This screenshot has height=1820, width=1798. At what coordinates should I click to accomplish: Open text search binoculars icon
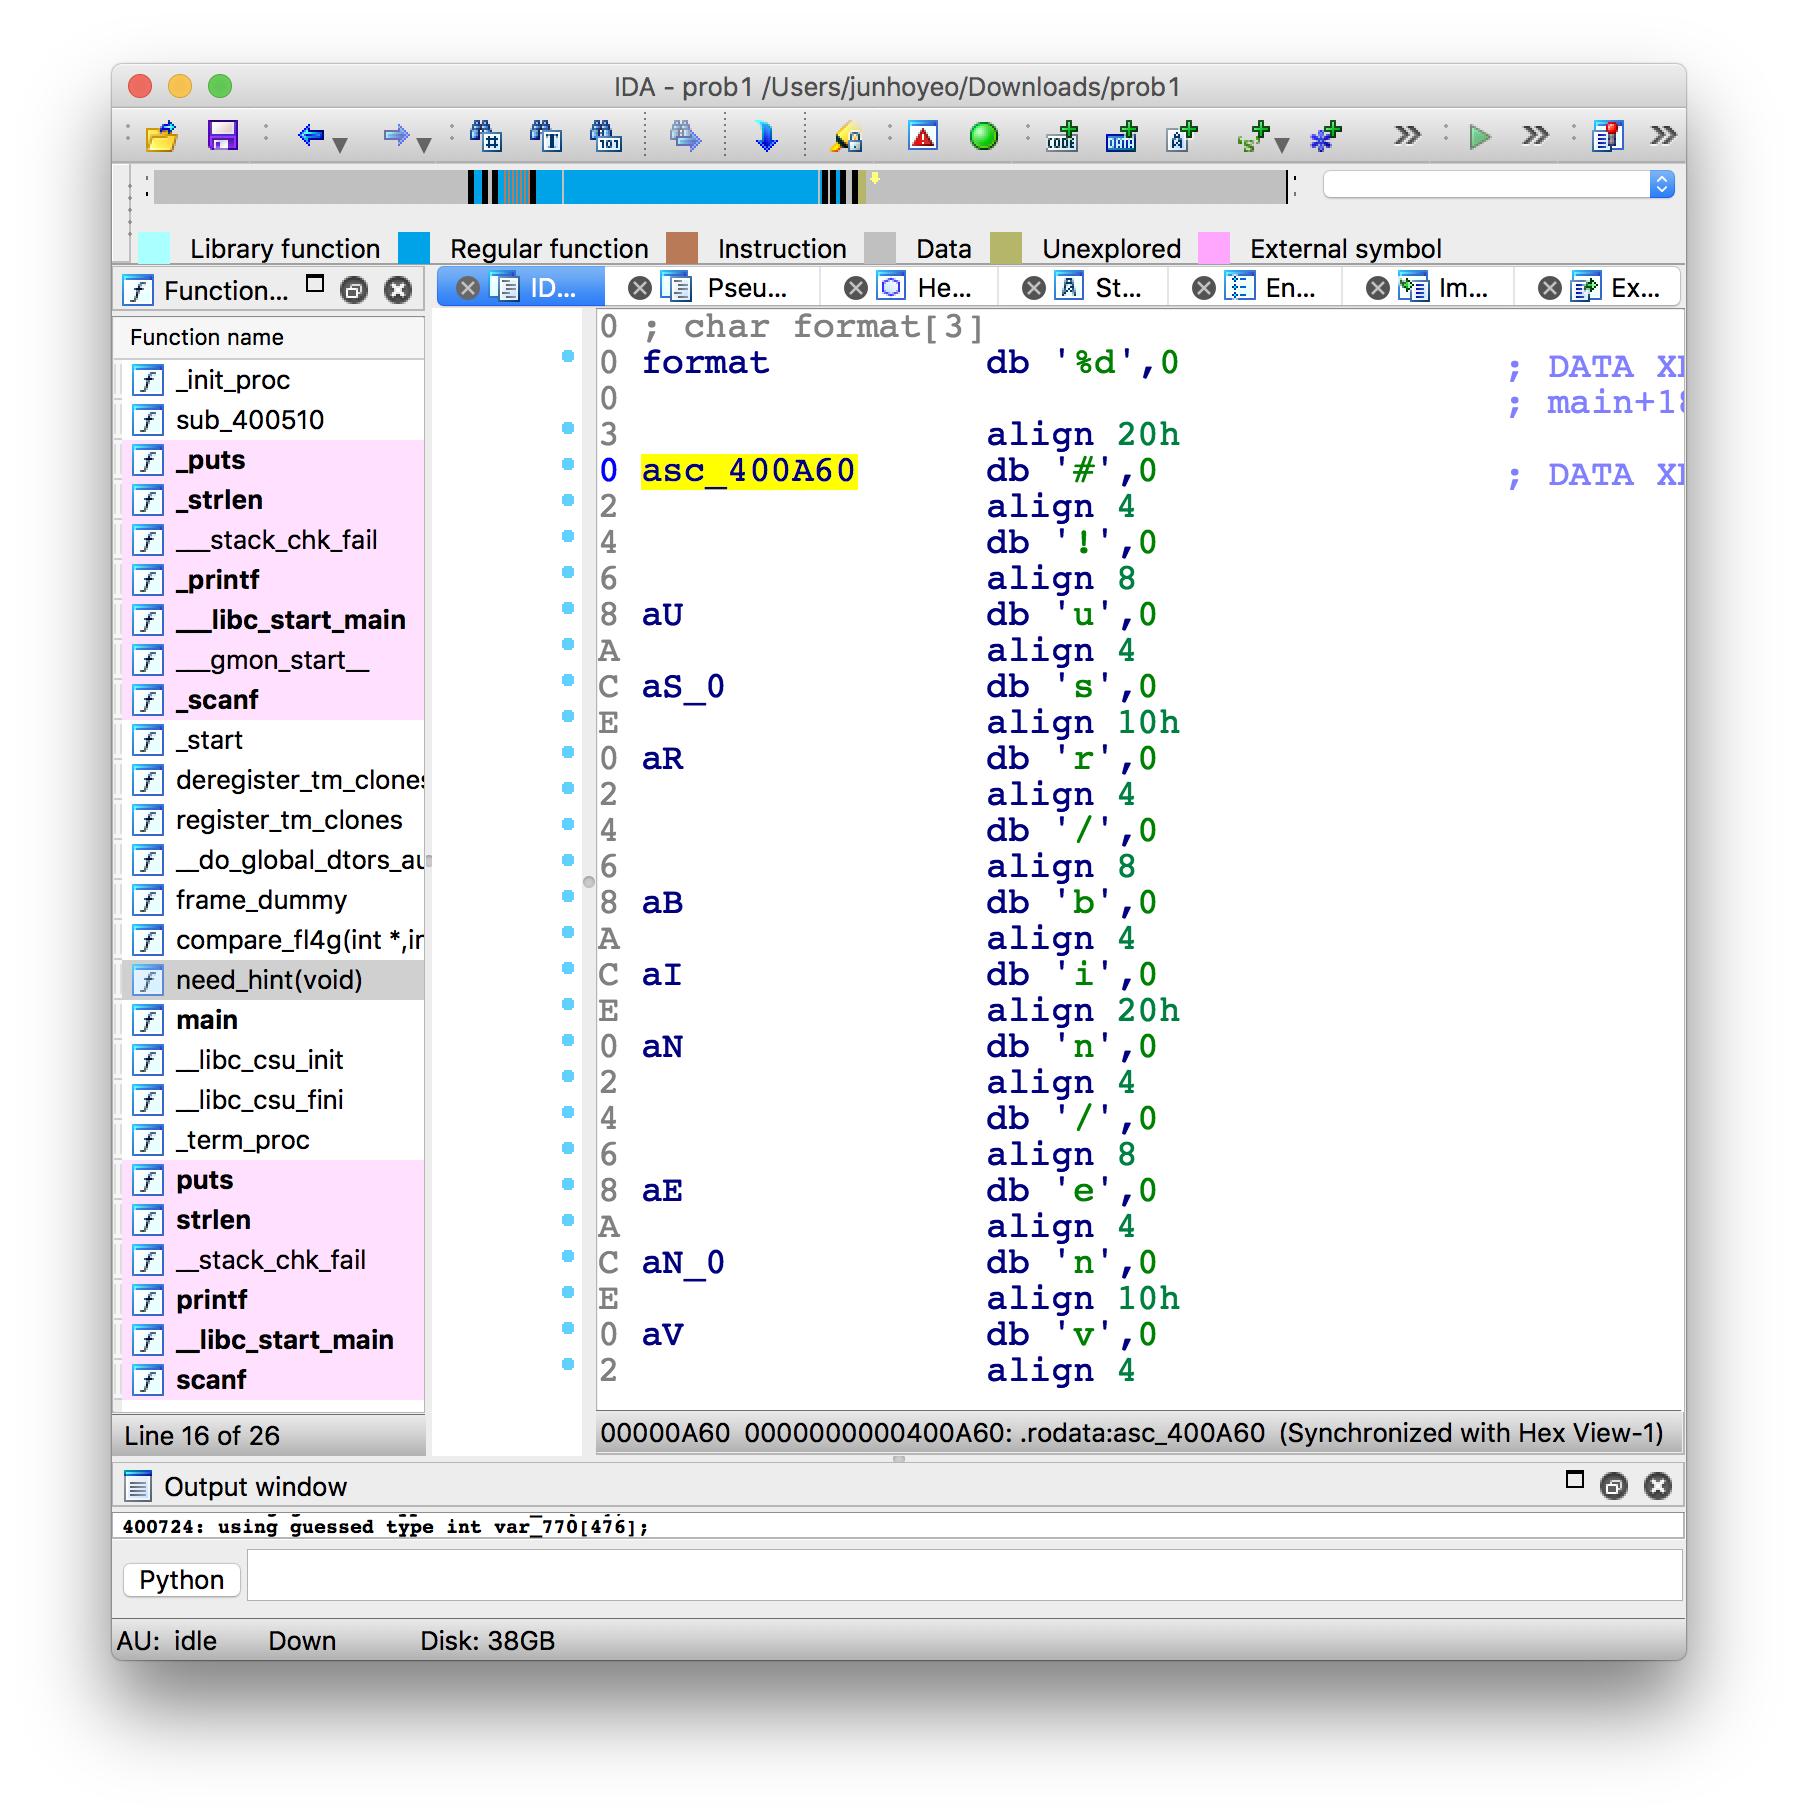[x=546, y=135]
